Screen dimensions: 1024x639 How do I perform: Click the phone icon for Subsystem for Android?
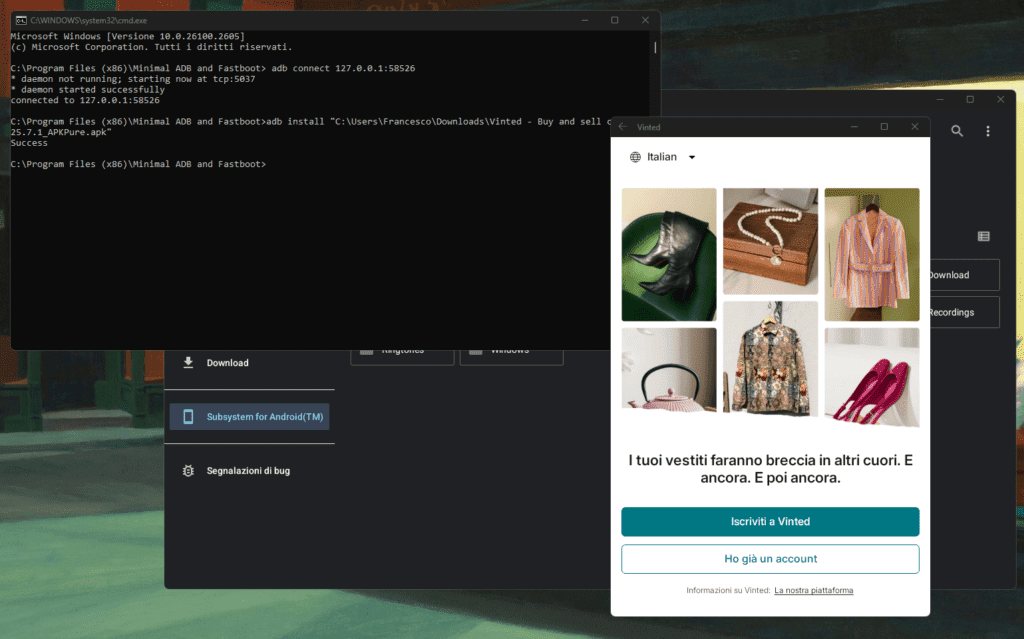[188, 417]
